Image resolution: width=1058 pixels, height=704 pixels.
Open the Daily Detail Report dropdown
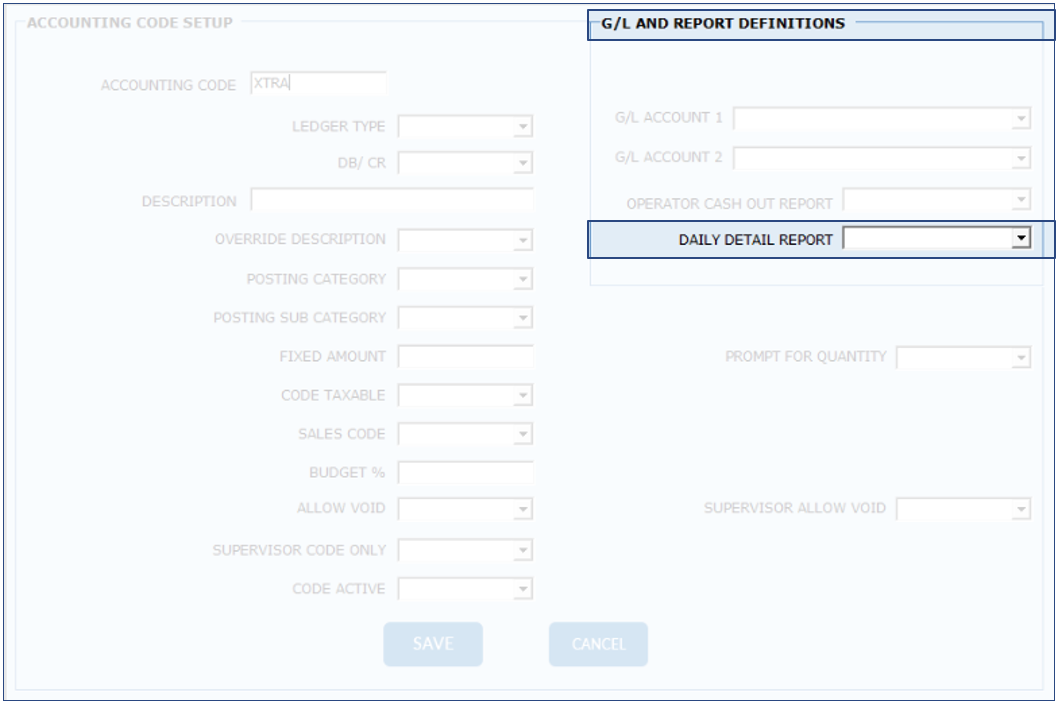1020,239
